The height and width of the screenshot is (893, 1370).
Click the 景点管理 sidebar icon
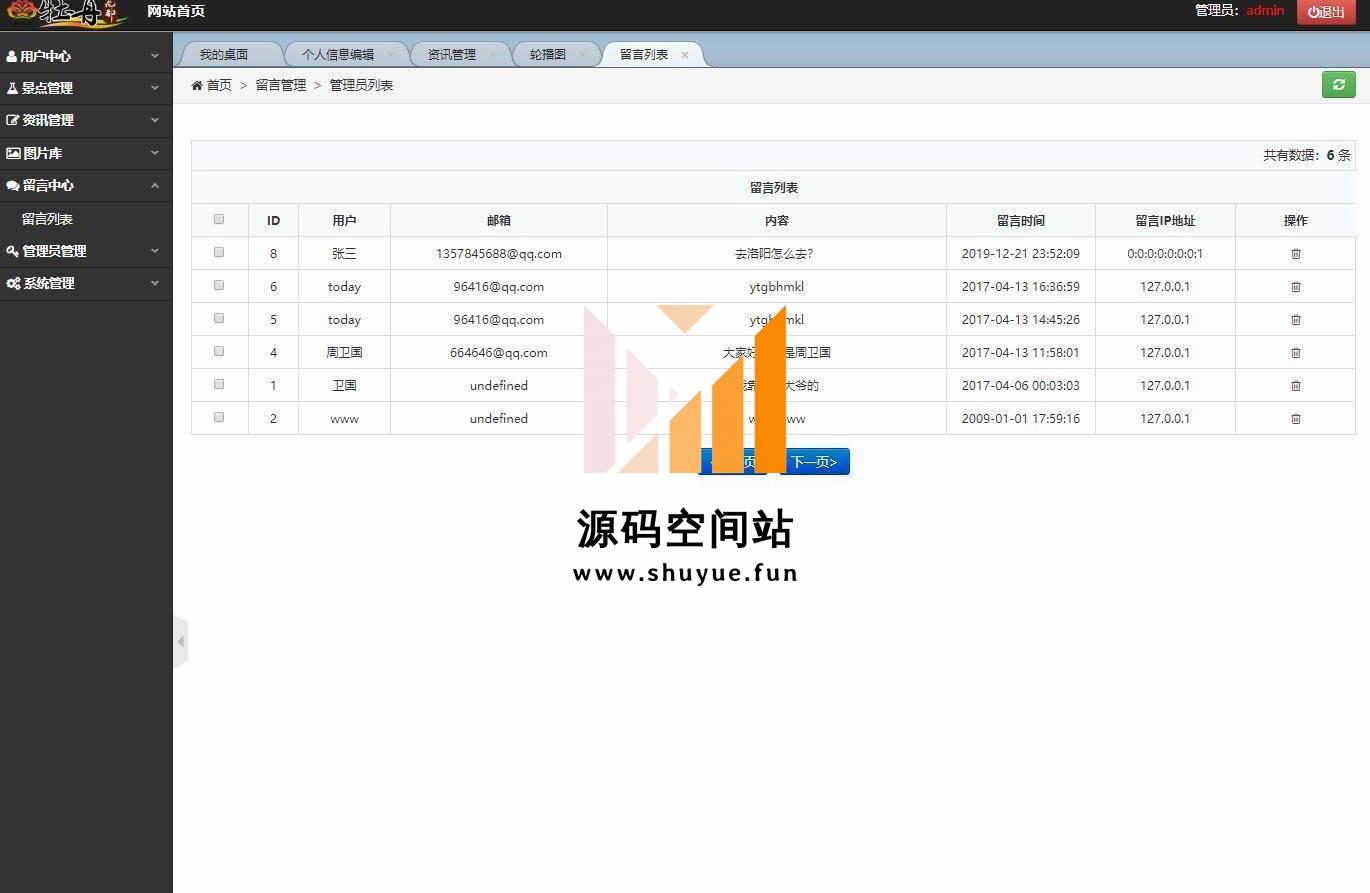(x=12, y=88)
